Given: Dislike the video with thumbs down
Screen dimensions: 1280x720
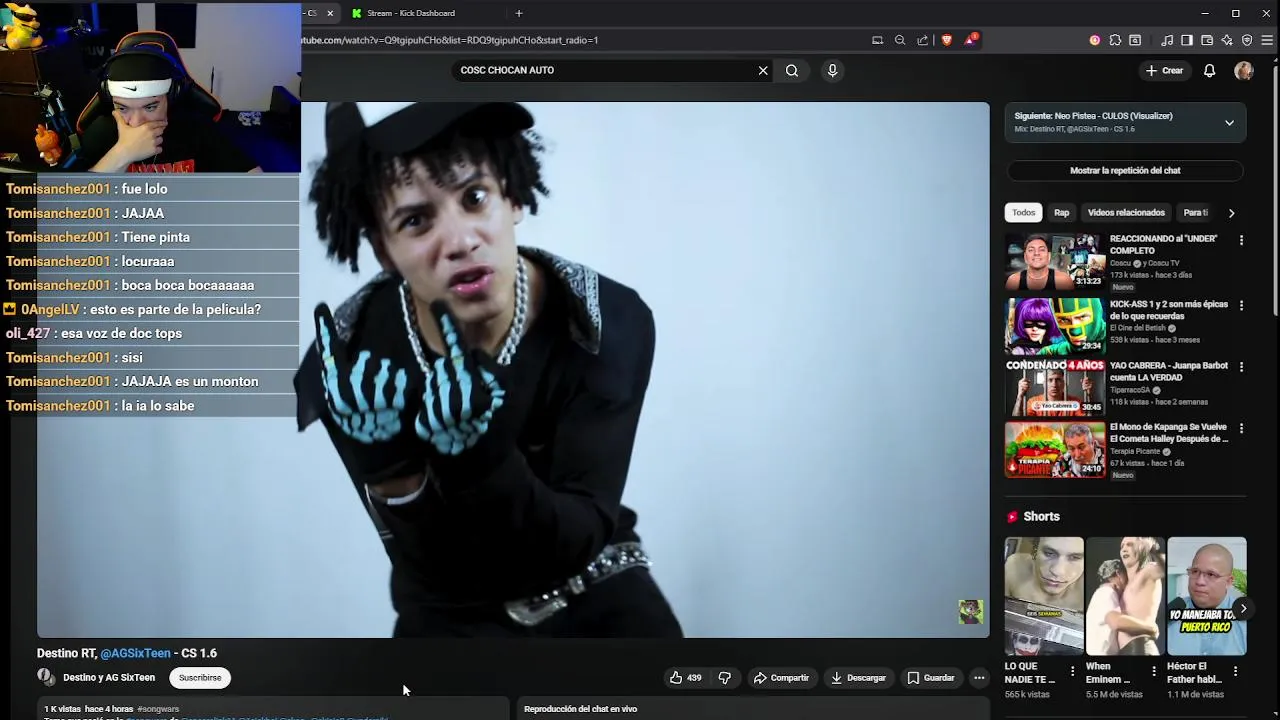Looking at the screenshot, I should pos(725,678).
